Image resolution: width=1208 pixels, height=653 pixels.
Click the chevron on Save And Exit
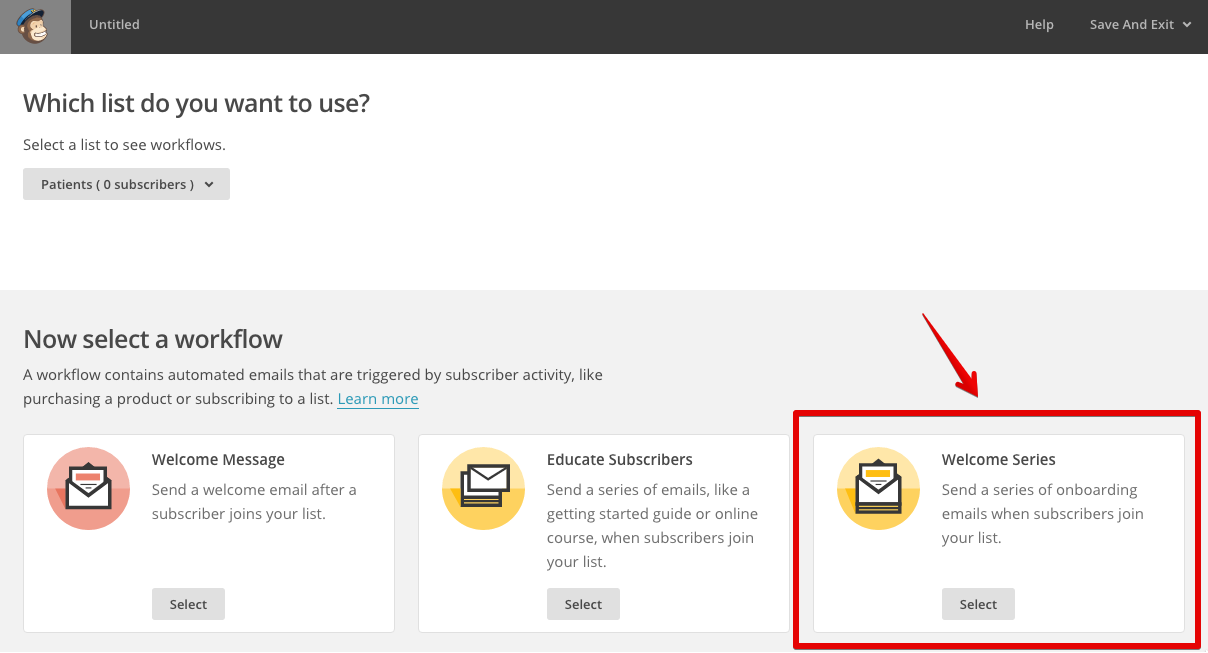1186,25
